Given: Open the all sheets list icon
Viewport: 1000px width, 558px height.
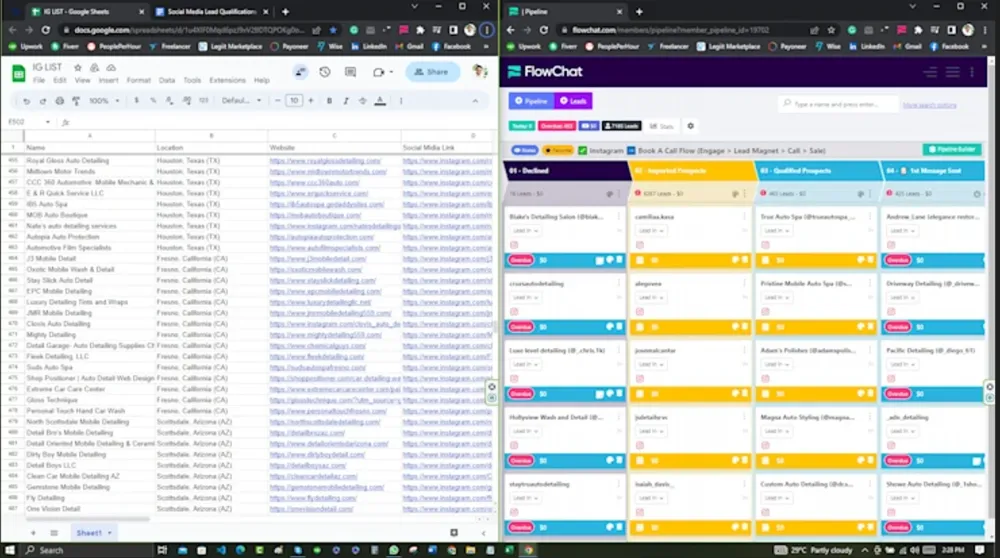Looking at the screenshot, I should [x=54, y=532].
